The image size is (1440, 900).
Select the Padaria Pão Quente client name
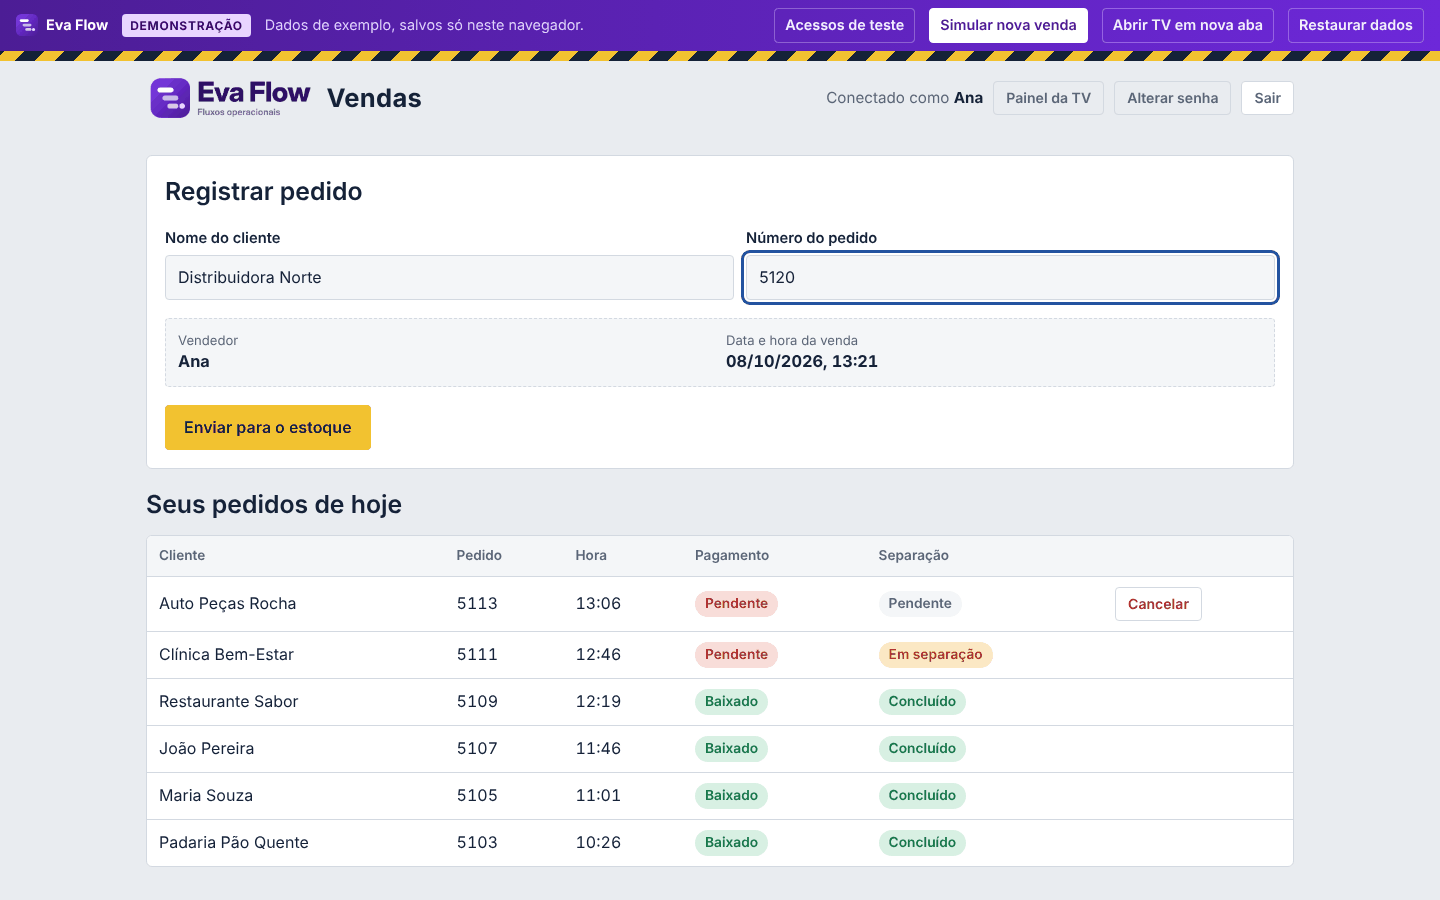point(234,843)
